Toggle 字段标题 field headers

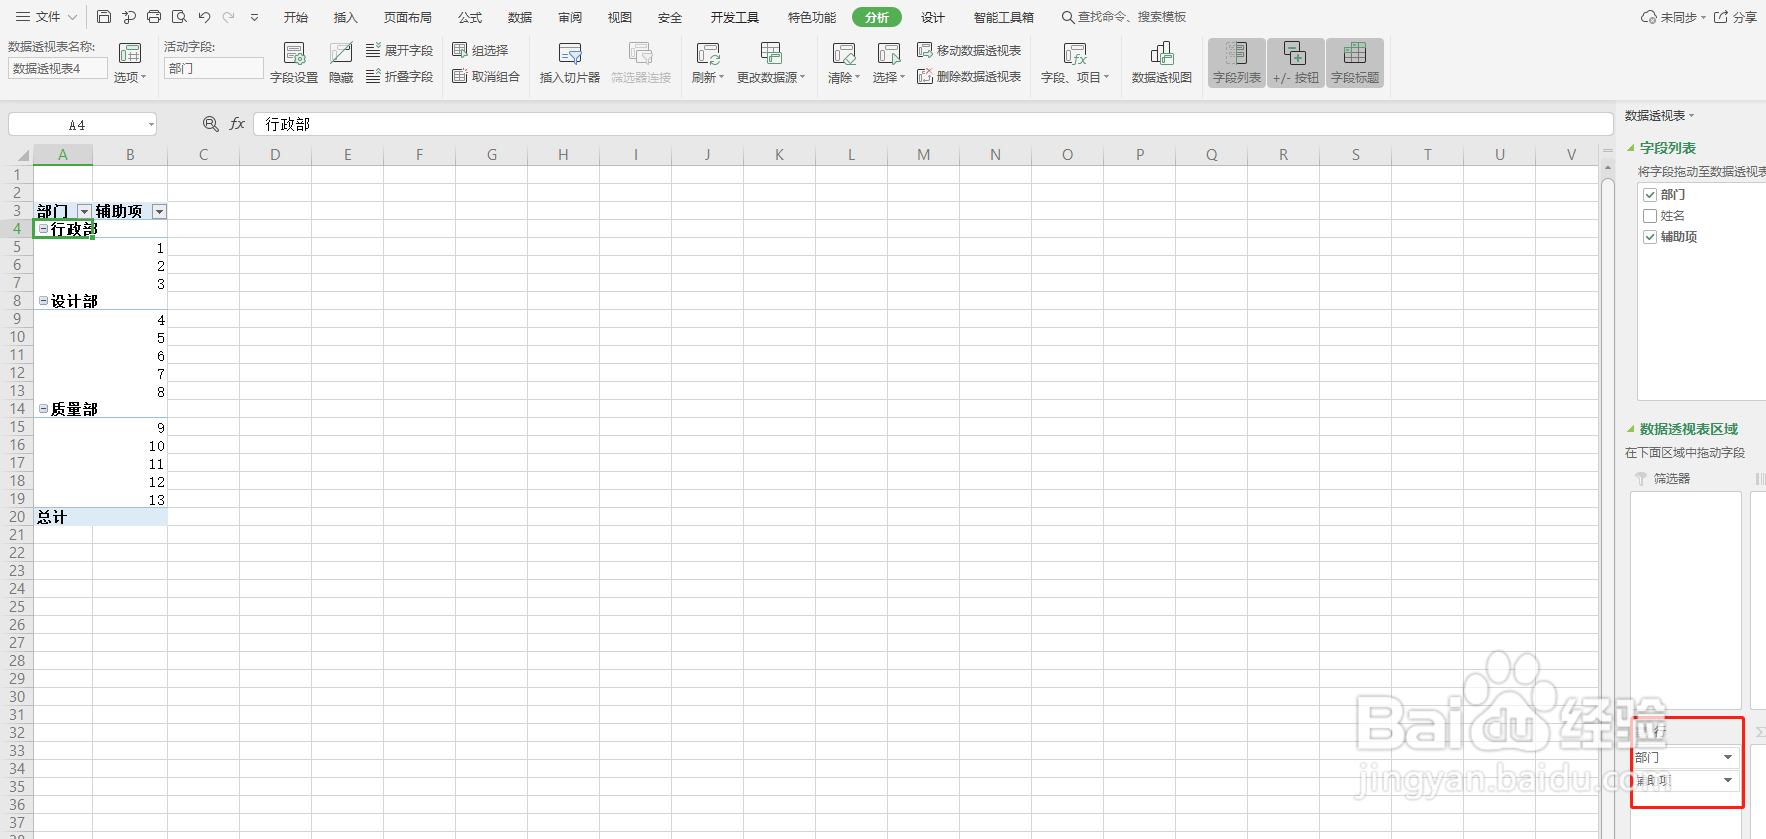1355,62
